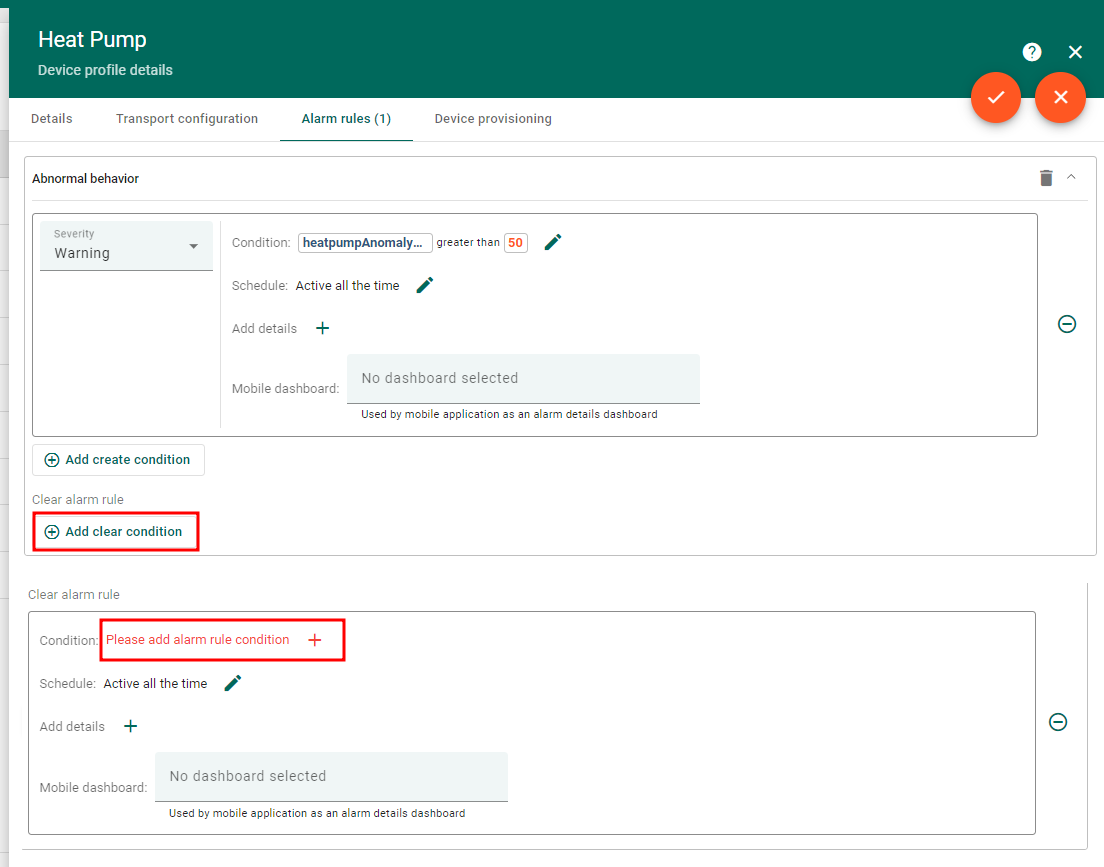
Task: Click the Add clear condition button
Action: [x=115, y=532]
